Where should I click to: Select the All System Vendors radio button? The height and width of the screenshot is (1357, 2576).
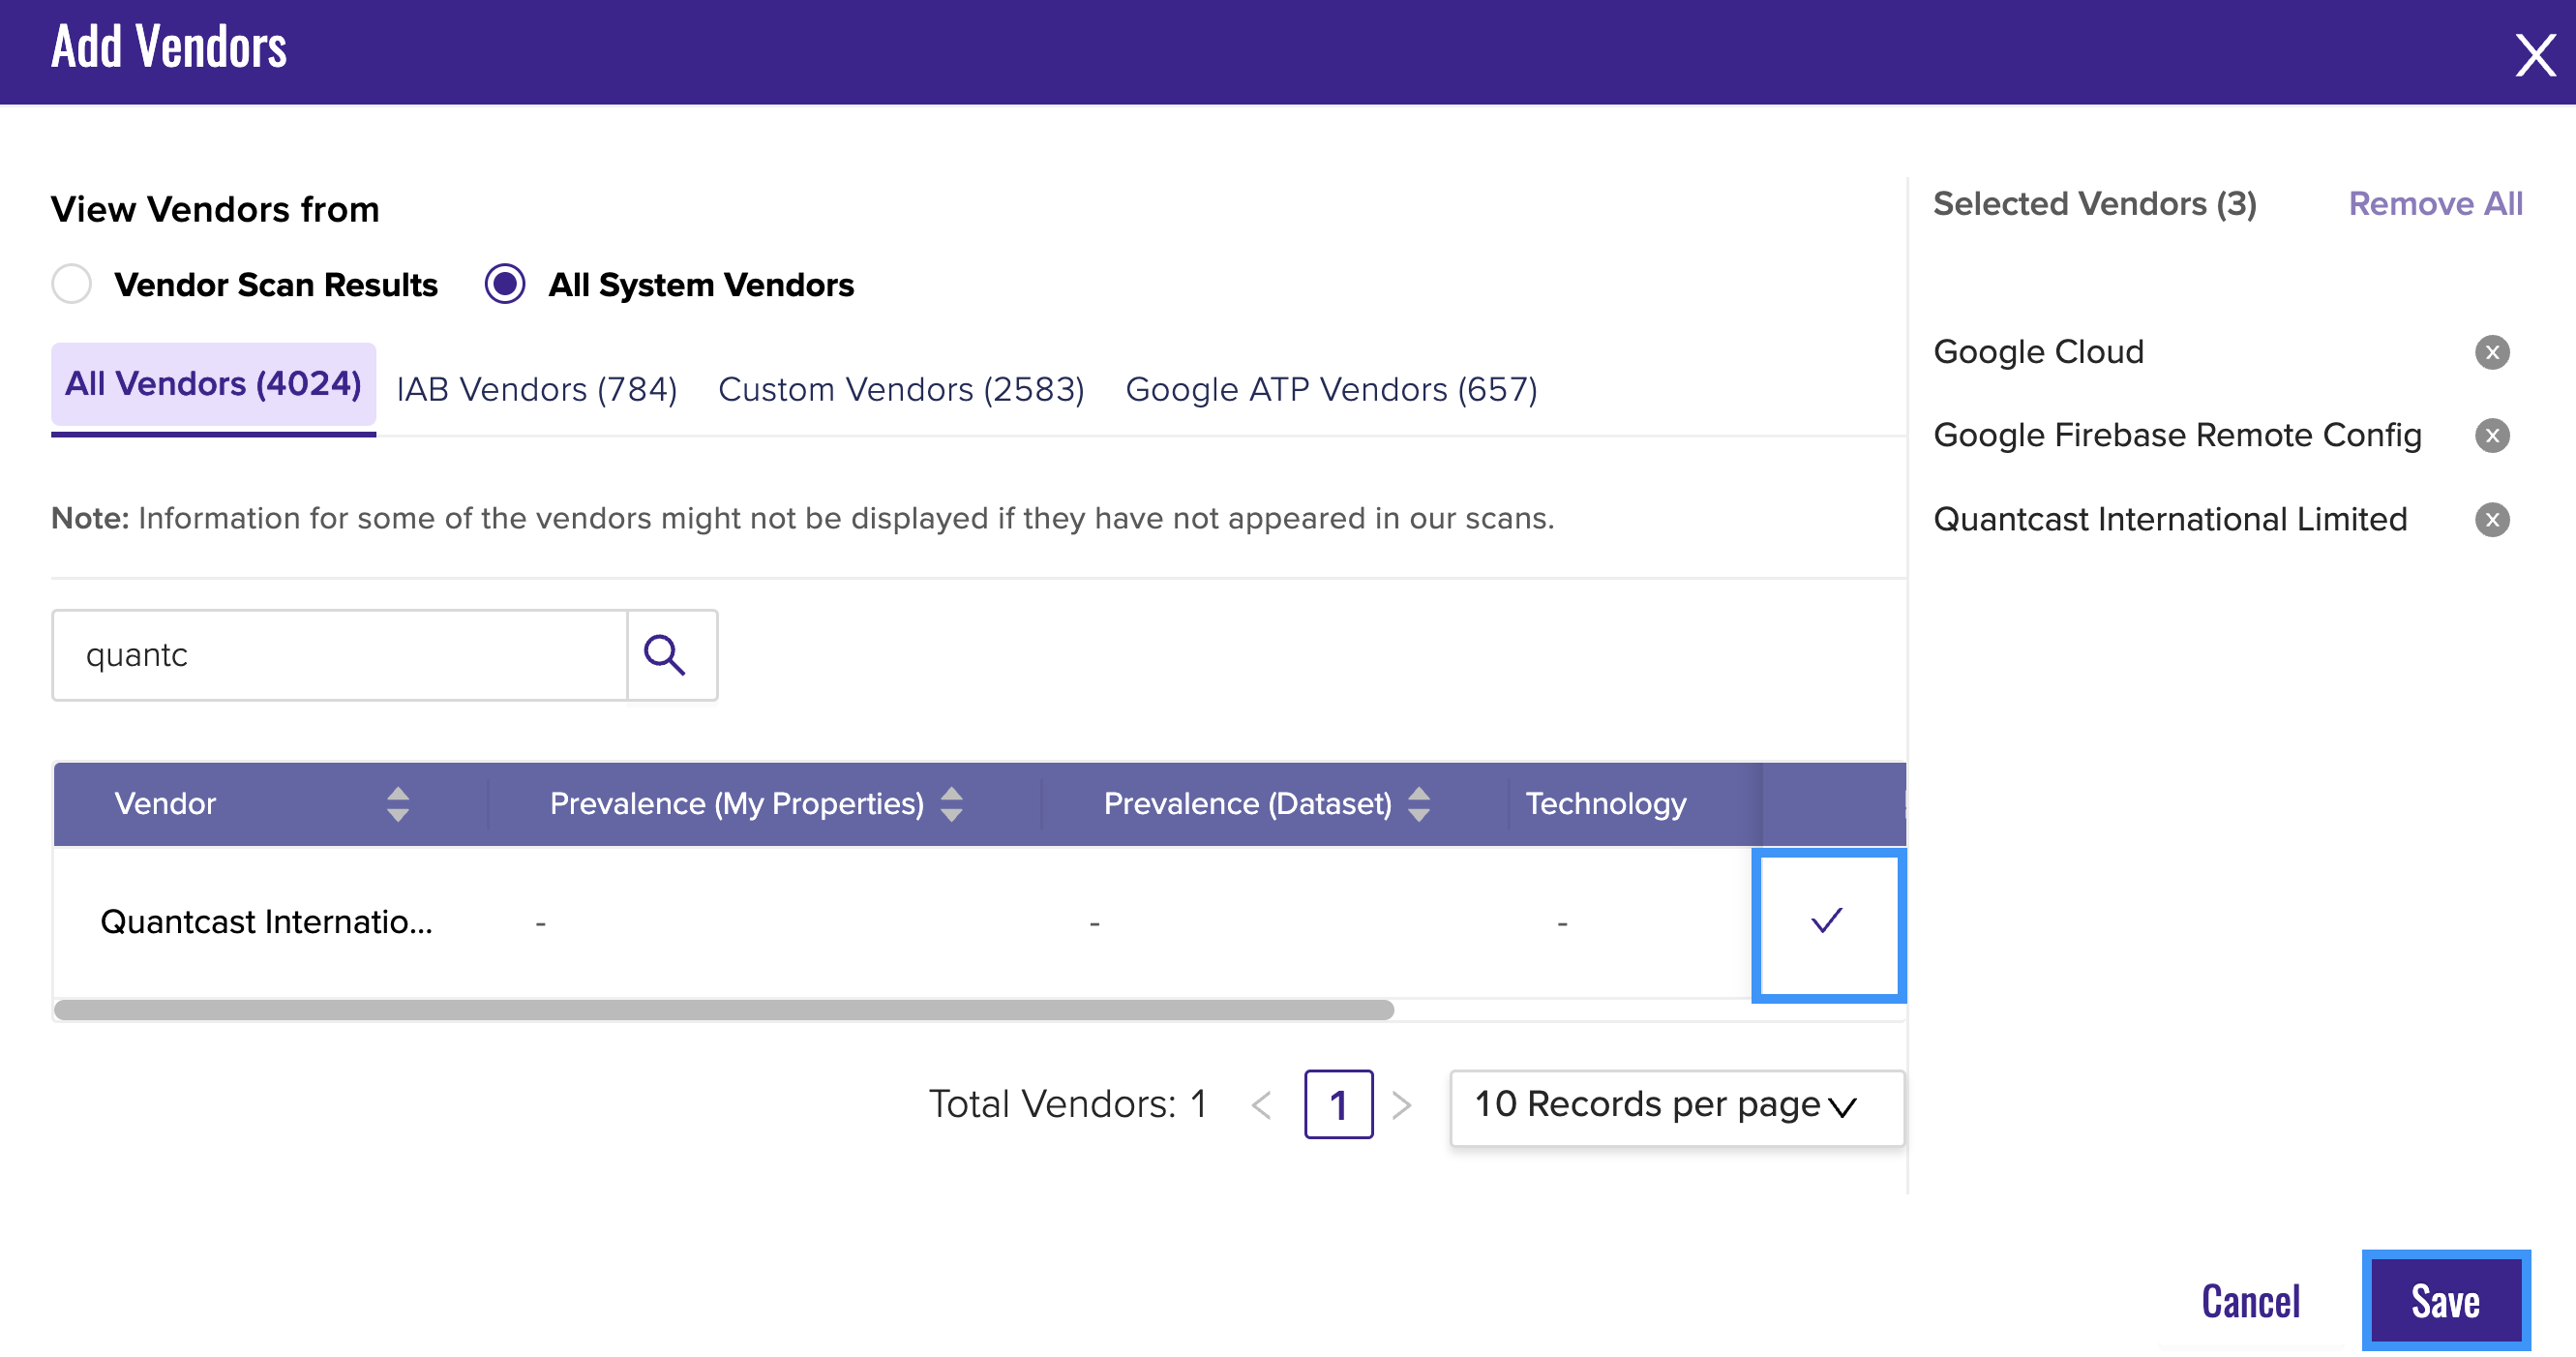pos(505,285)
